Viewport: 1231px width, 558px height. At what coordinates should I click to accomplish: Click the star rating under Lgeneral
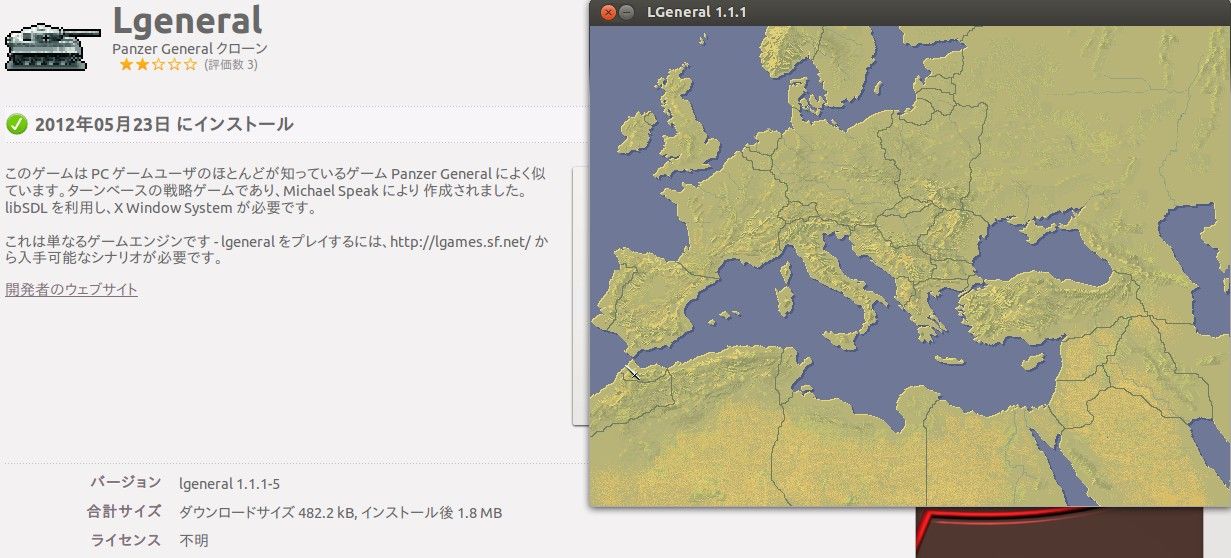pyautogui.click(x=158, y=65)
